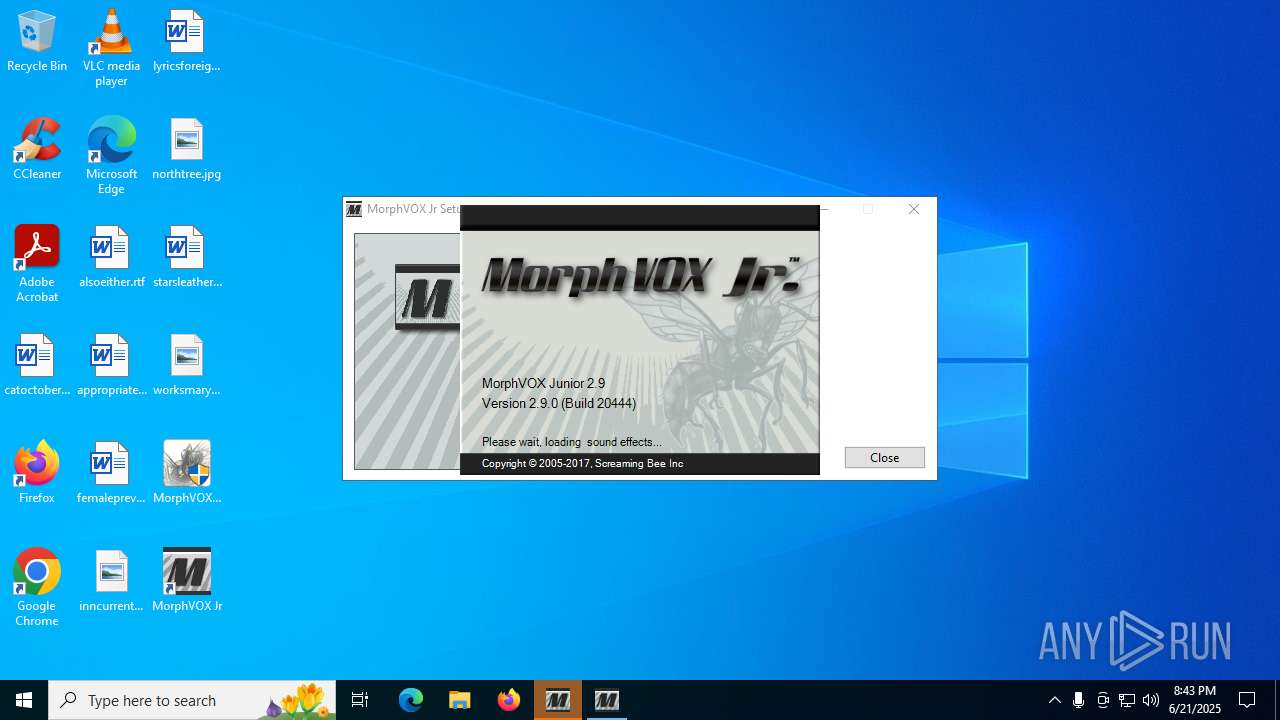1280x720 pixels.
Task: Open the Windows Start menu
Action: [24, 700]
